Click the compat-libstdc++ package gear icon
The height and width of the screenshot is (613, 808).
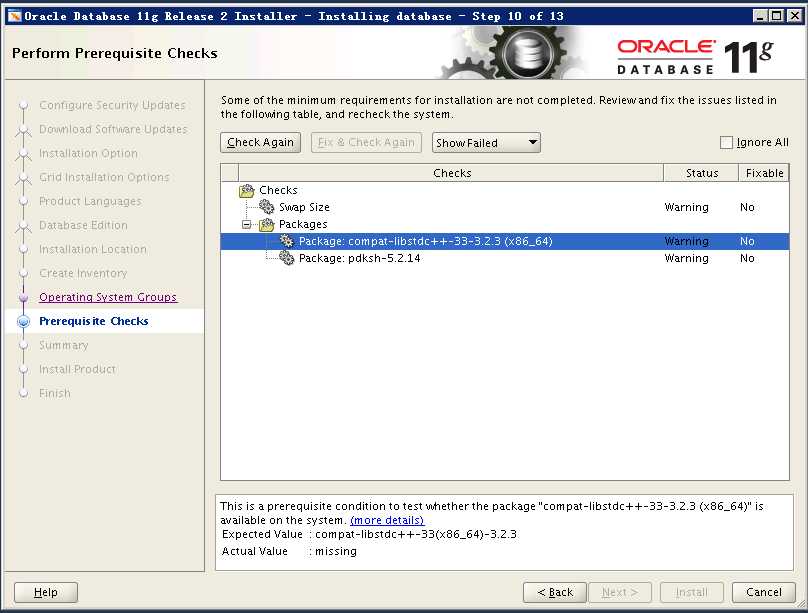coord(287,241)
